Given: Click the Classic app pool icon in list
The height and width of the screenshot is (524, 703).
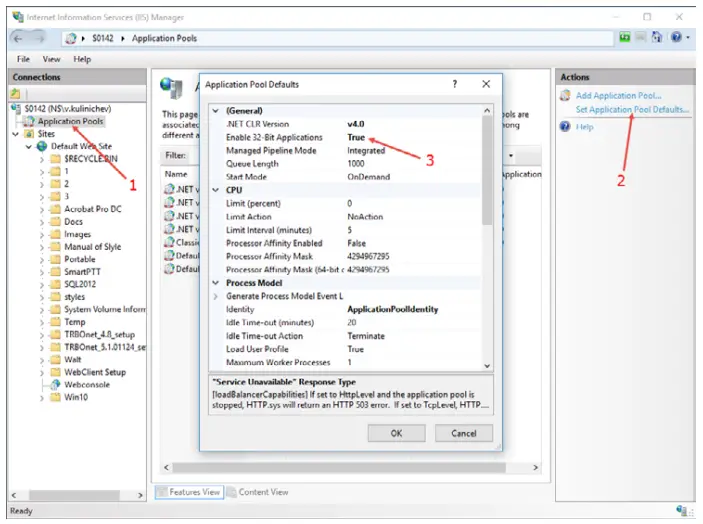Looking at the screenshot, I should click(169, 243).
